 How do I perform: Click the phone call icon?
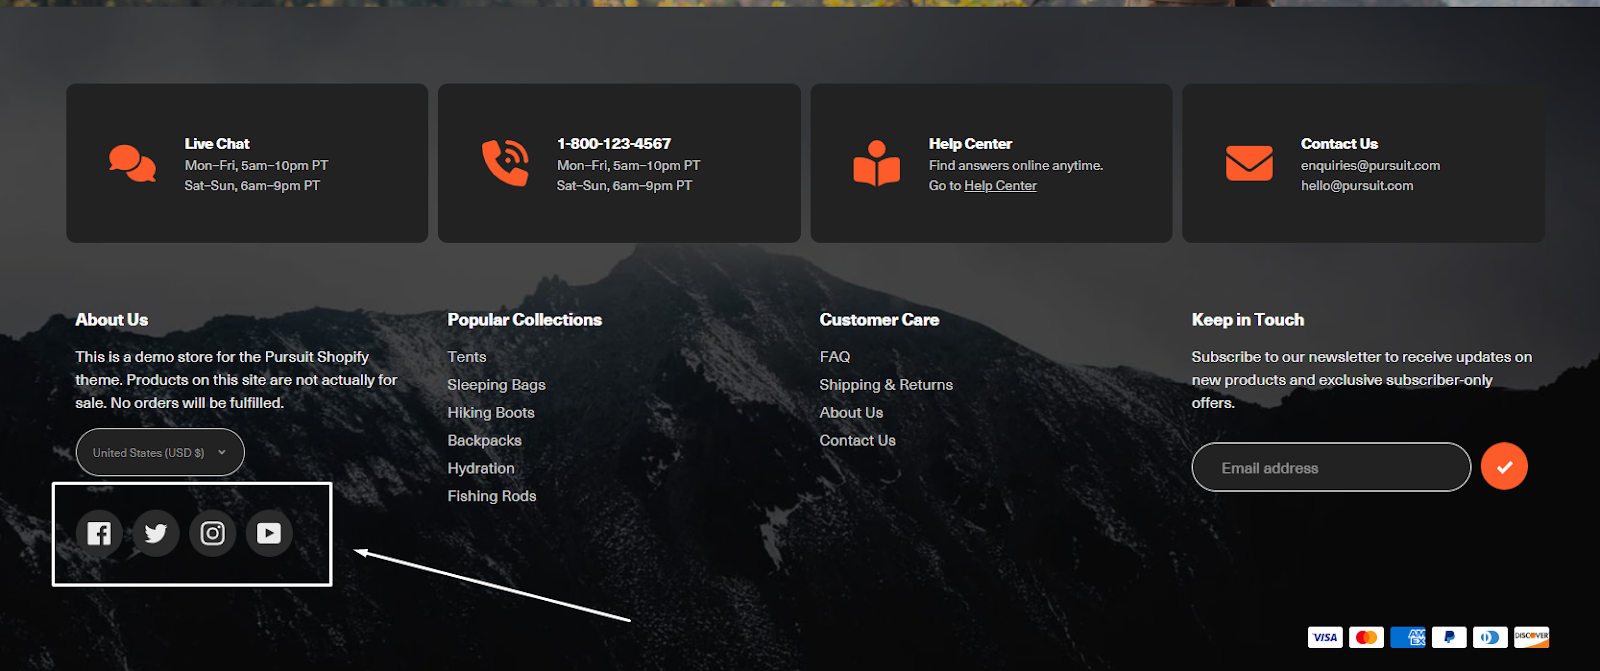(x=505, y=163)
